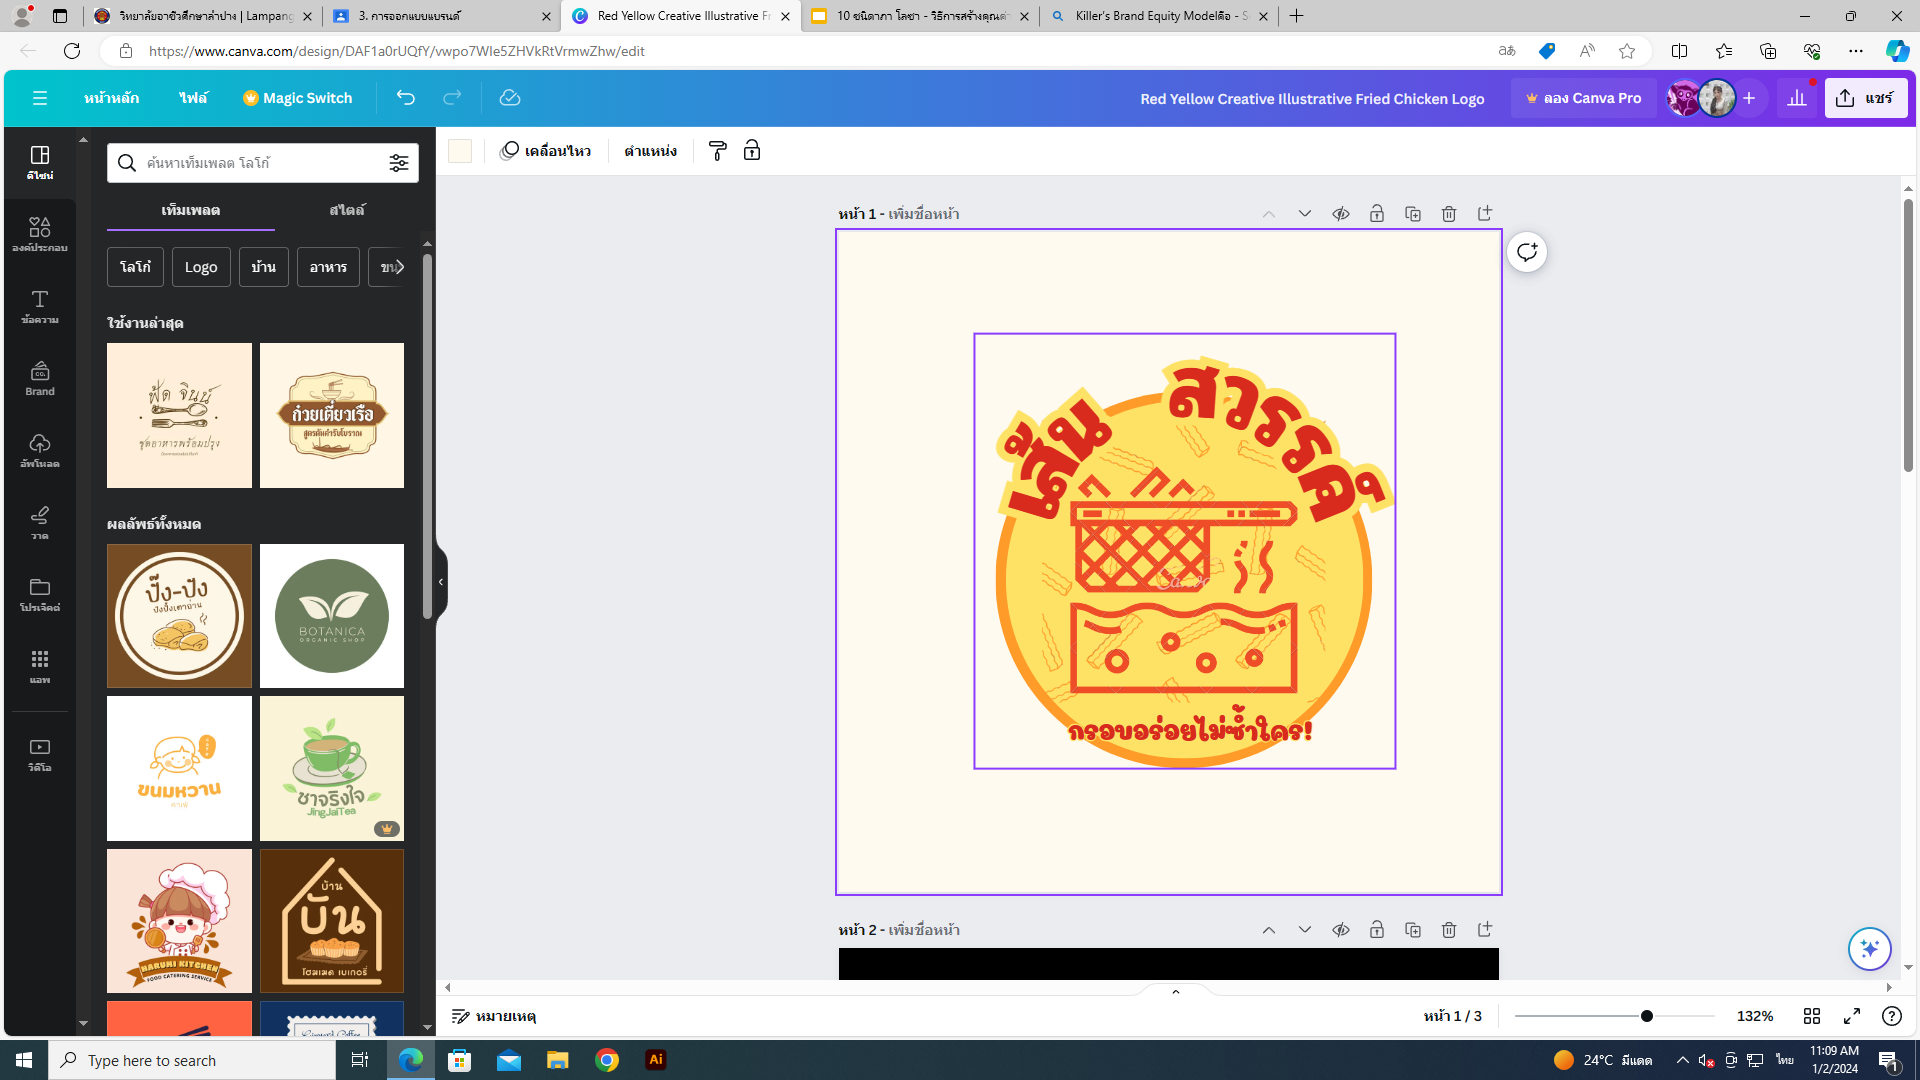Viewport: 1920px width, 1080px height.
Task: Open the Uploads panel
Action: (x=40, y=450)
